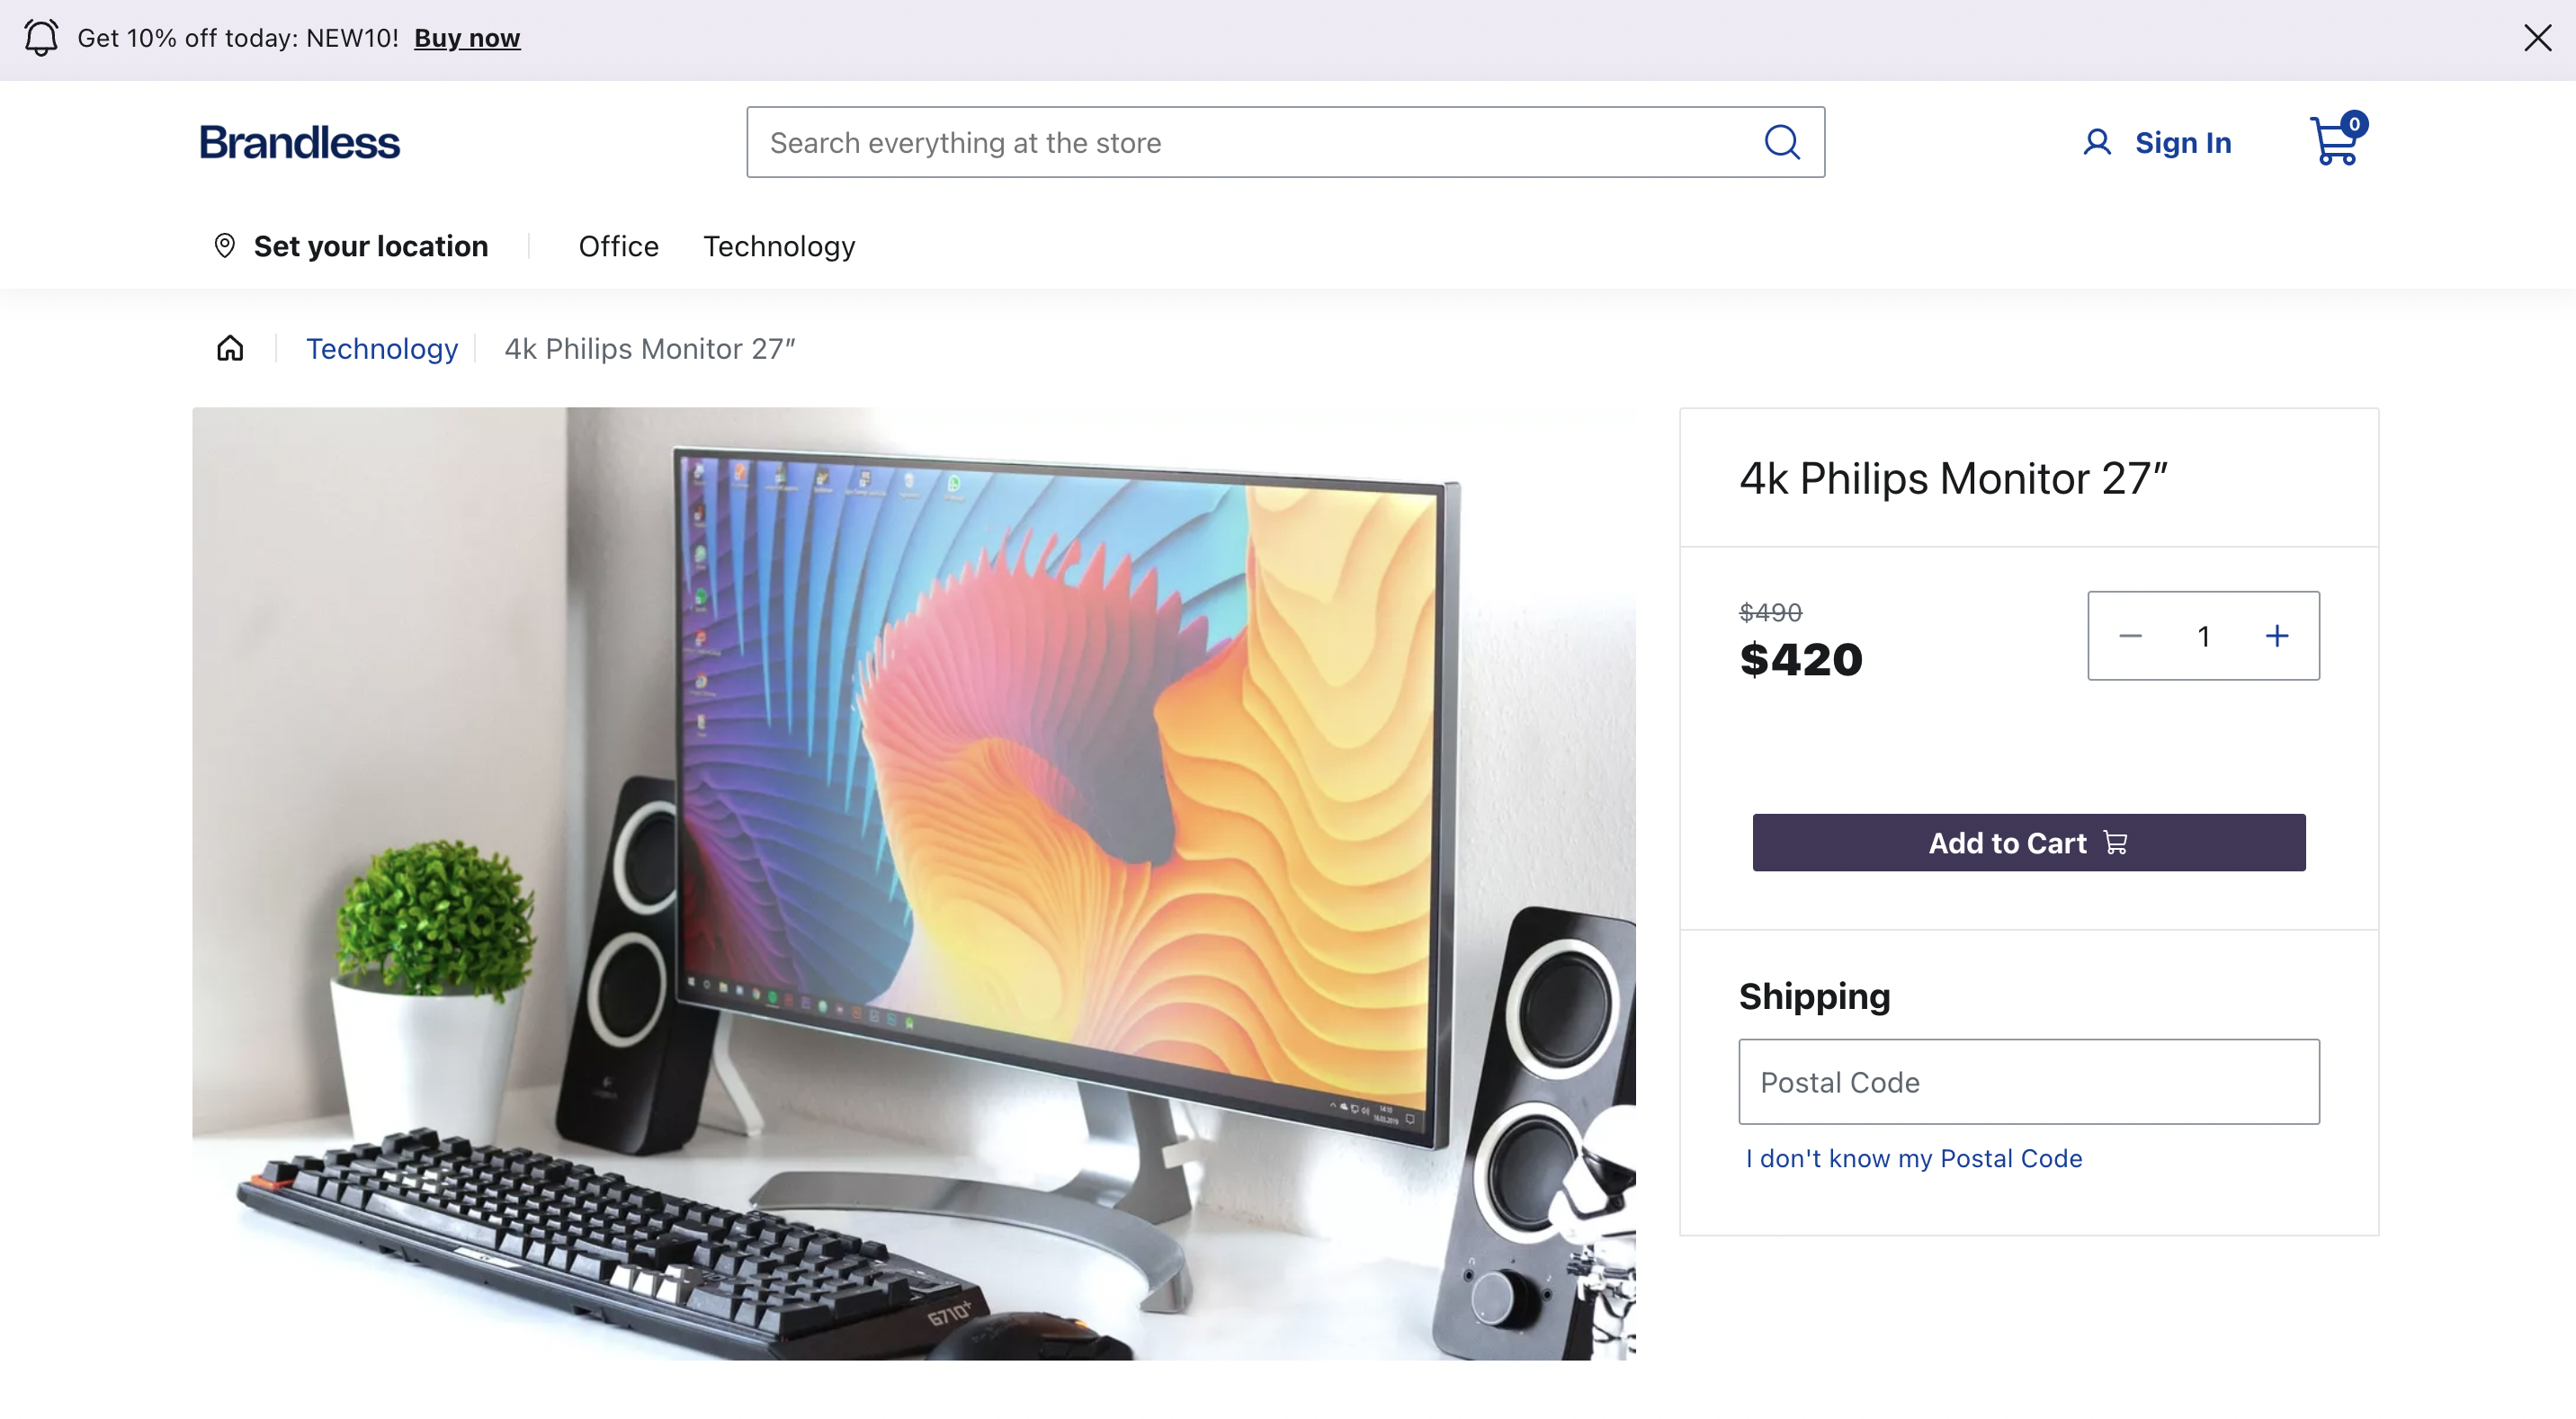Screen dimensions: 2576x1419
Task: Click the Add to Cart button
Action: (2029, 843)
